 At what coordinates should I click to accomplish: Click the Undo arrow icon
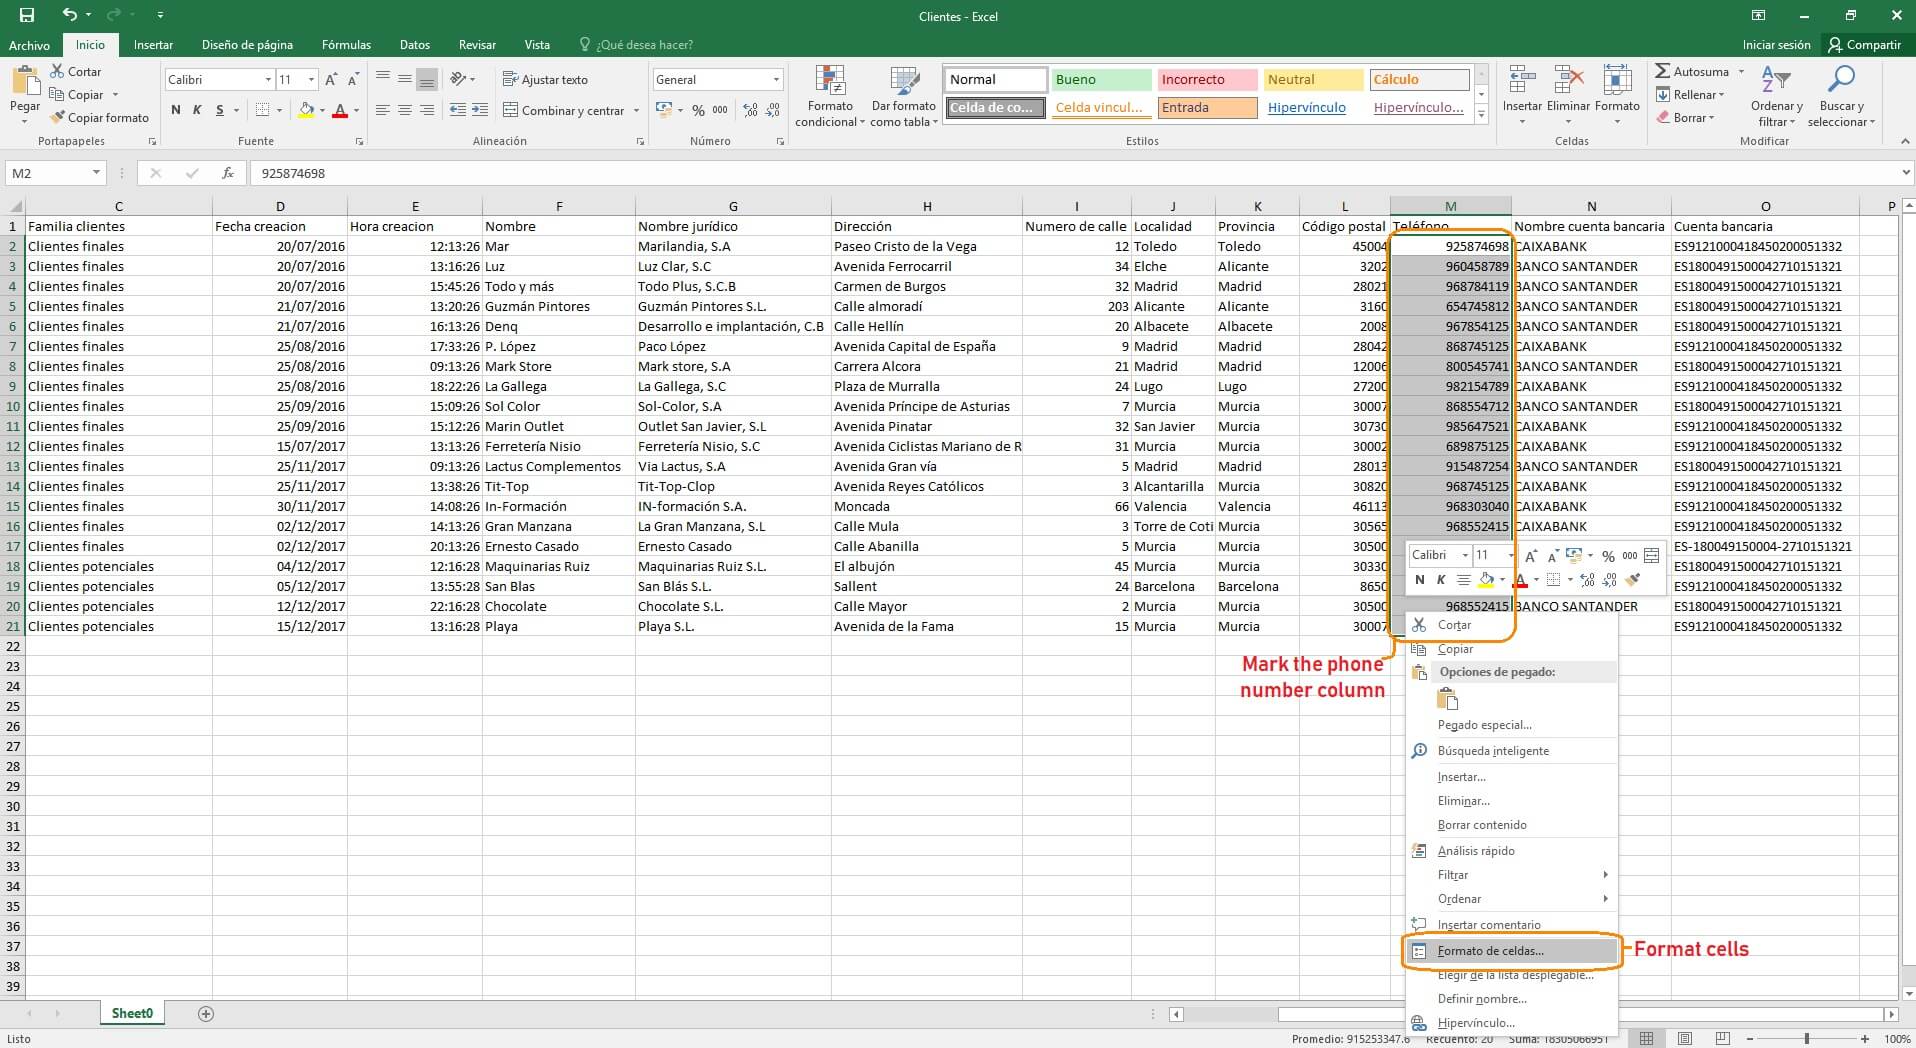69,15
